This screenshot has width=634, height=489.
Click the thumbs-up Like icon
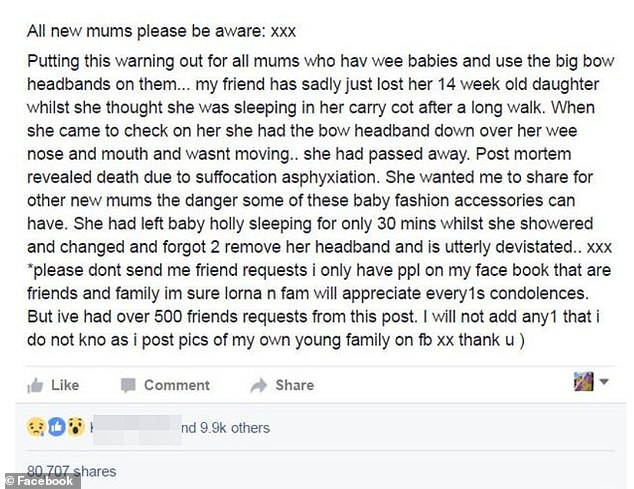34,385
